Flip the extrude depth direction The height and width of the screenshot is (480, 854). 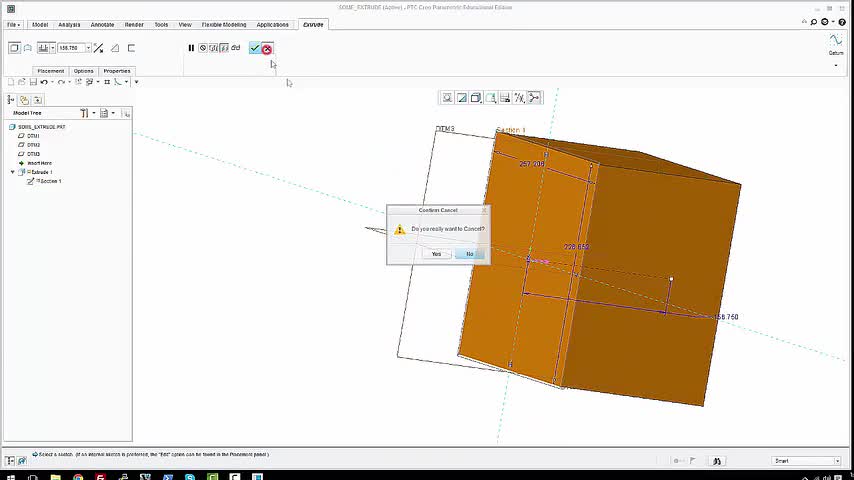pos(98,48)
